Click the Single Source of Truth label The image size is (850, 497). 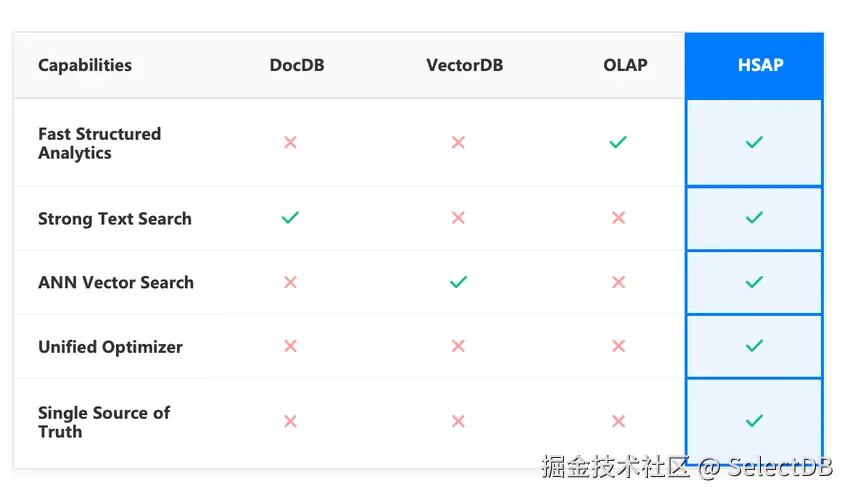click(104, 422)
